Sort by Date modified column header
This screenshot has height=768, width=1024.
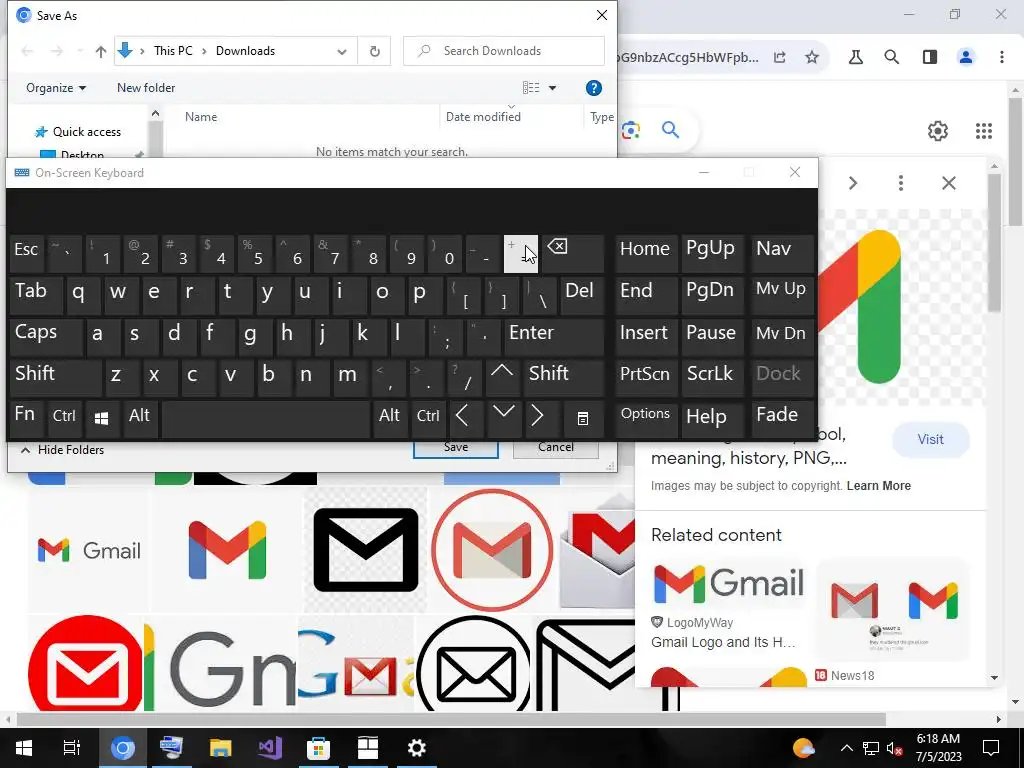pos(483,117)
